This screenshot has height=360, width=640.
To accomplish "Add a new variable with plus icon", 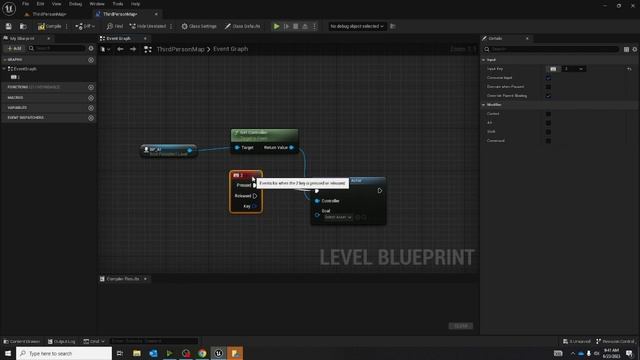I will click(x=91, y=108).
